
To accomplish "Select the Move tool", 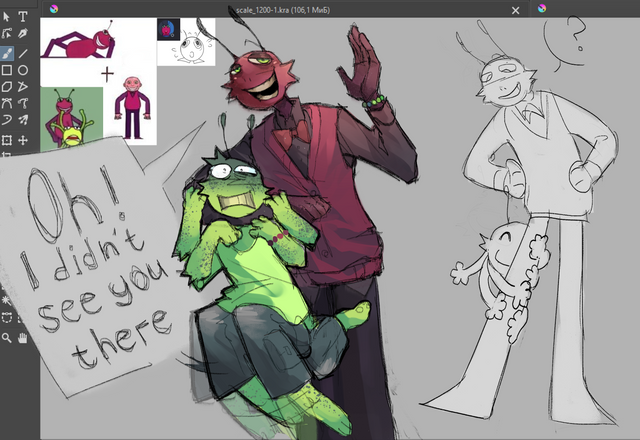I will [22, 139].
